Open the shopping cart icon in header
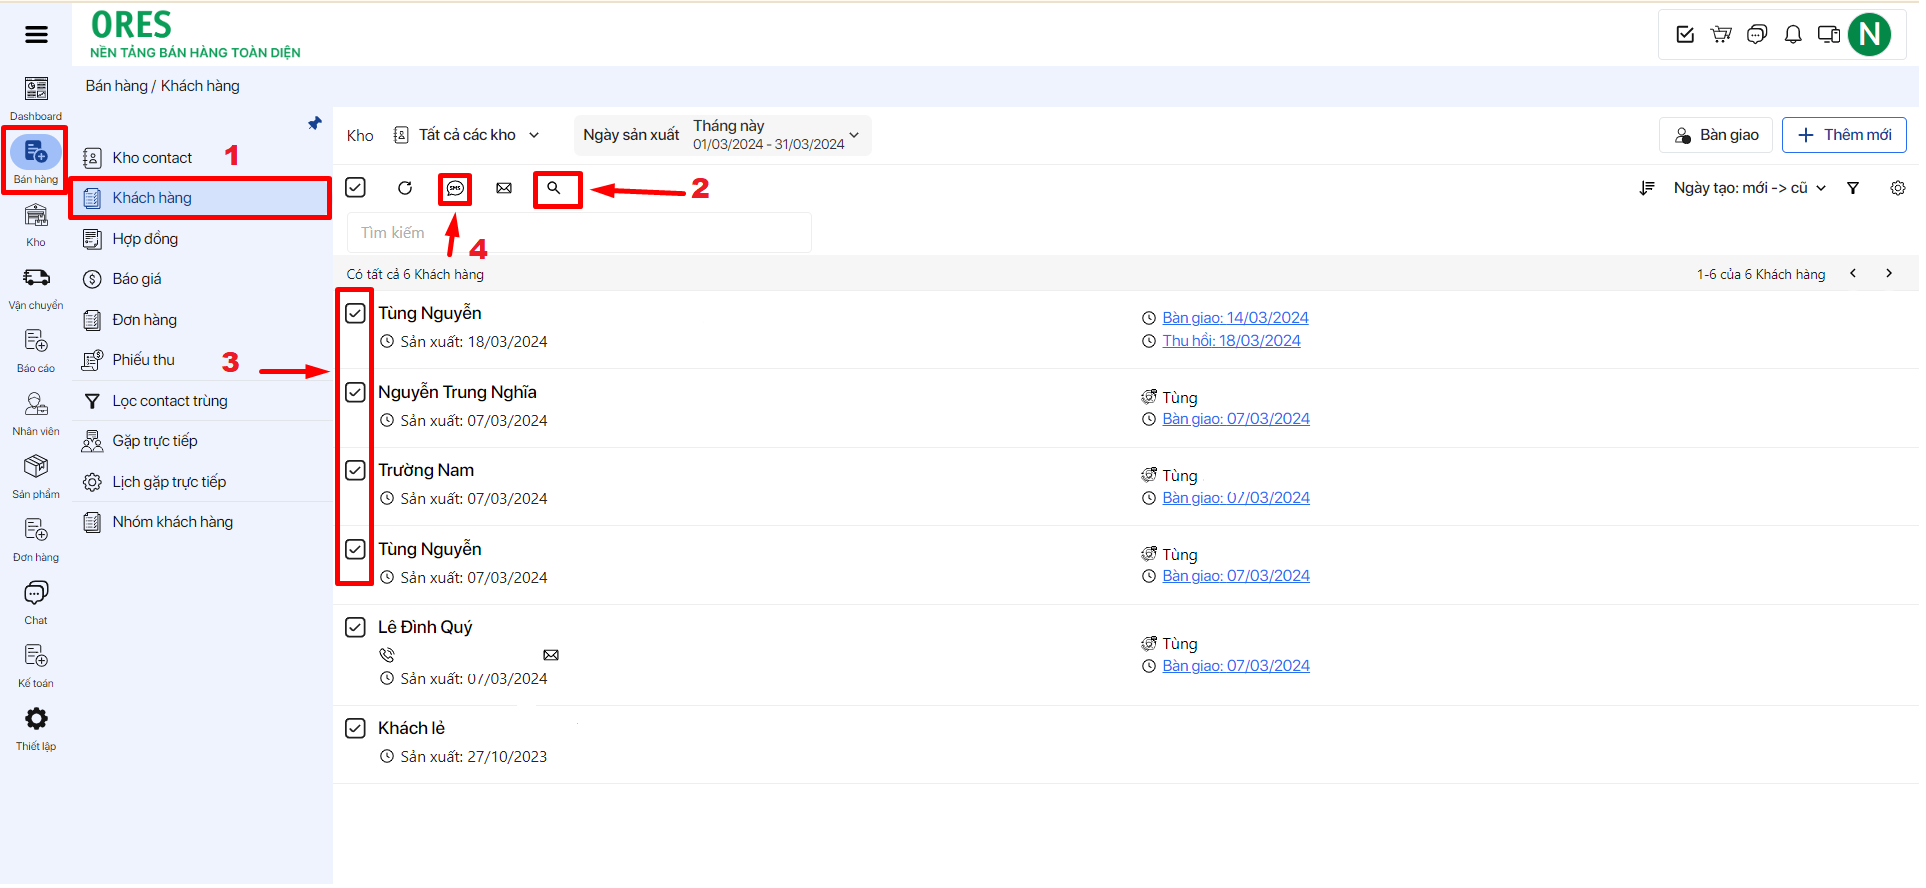This screenshot has width=1926, height=888. pyautogui.click(x=1721, y=35)
